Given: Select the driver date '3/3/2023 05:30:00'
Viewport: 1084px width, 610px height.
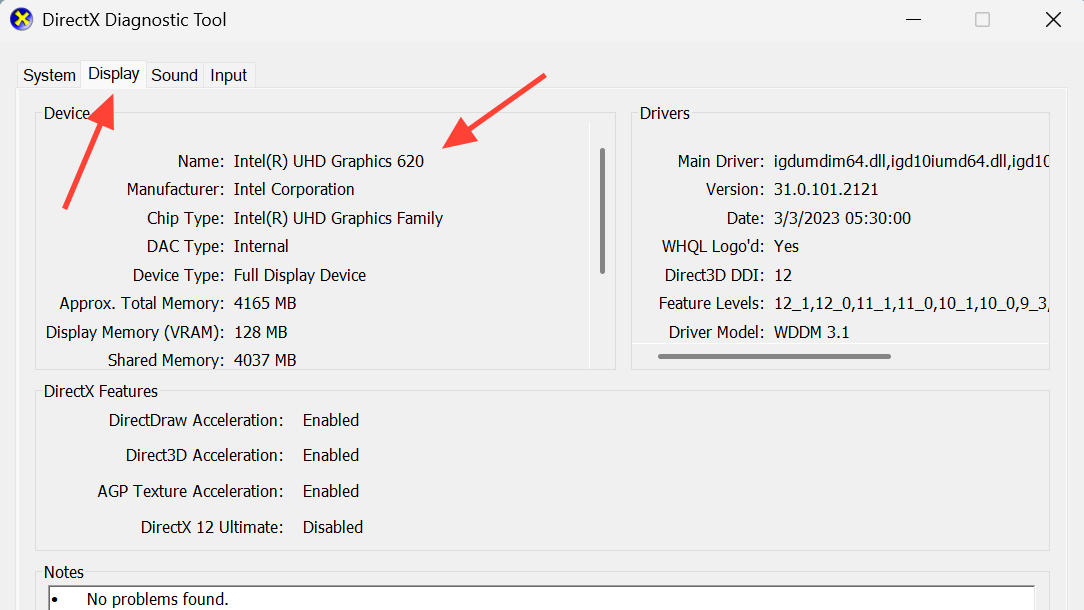Looking at the screenshot, I should point(842,219).
